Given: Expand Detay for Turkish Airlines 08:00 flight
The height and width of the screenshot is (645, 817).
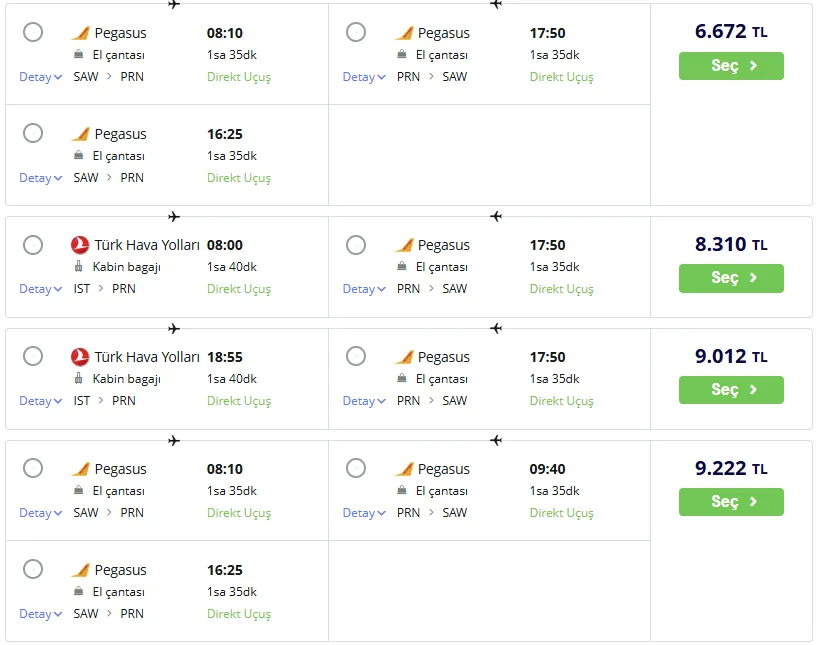Looking at the screenshot, I should click(40, 289).
